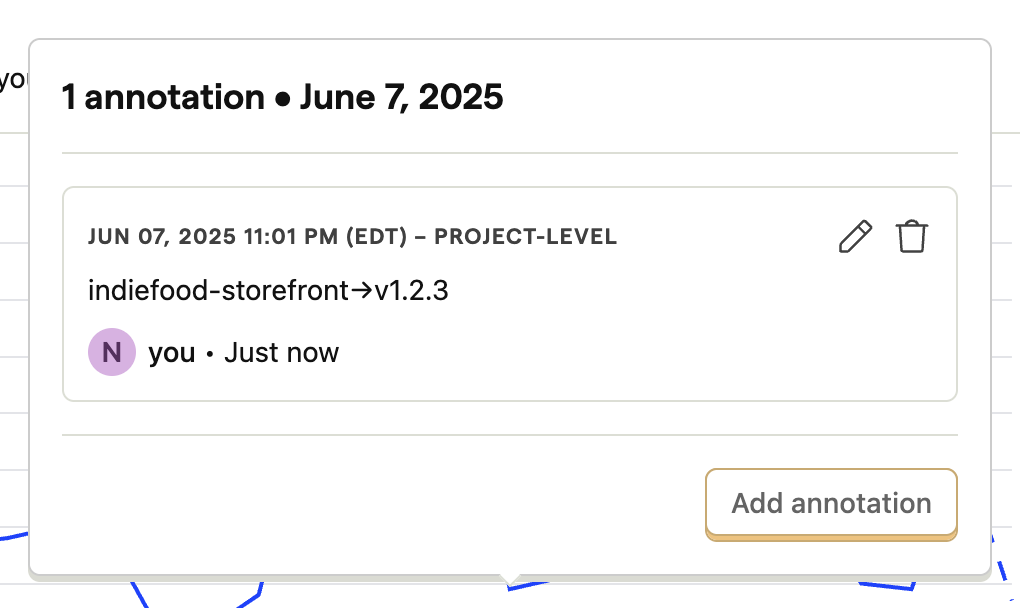The height and width of the screenshot is (608, 1020).
Task: Click blue line segment beside popover pointer
Action: 528,585
